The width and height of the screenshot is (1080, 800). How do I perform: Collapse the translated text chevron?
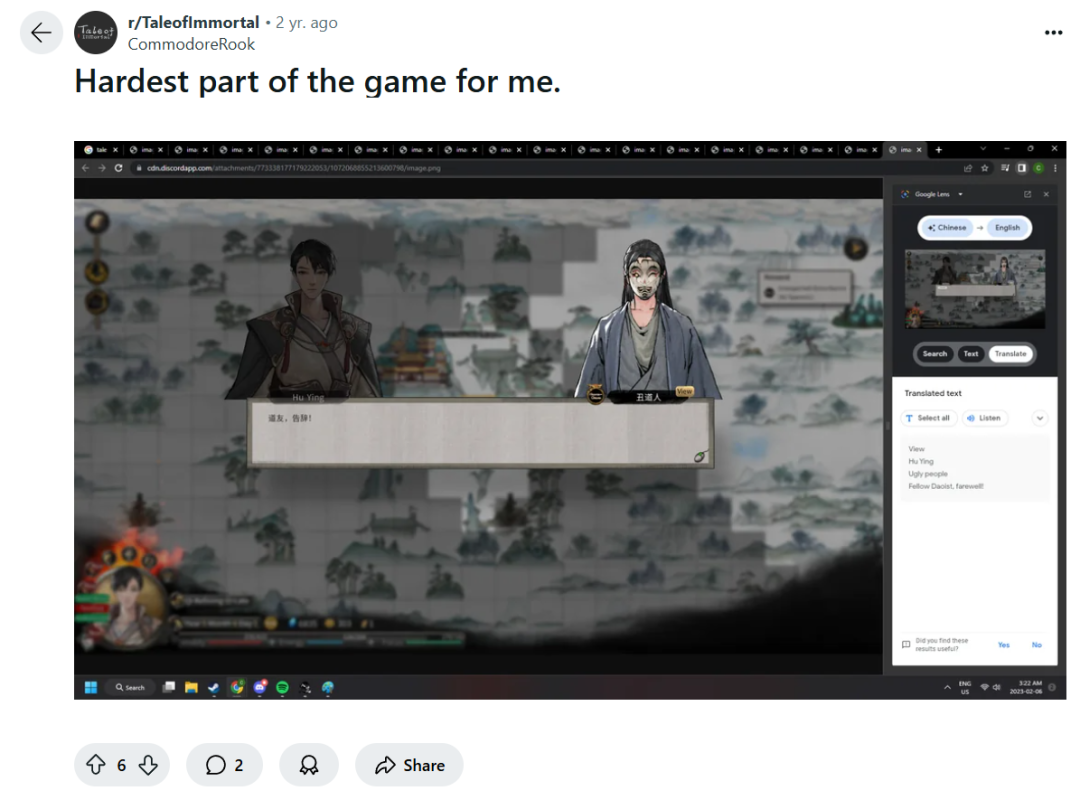click(1040, 418)
